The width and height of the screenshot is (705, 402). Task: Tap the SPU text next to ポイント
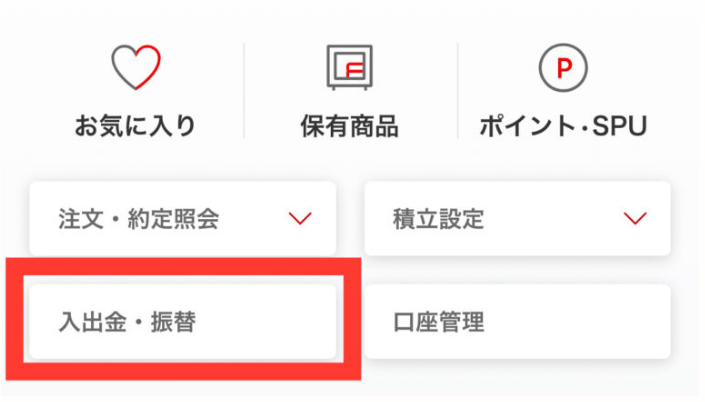pyautogui.click(x=620, y=126)
